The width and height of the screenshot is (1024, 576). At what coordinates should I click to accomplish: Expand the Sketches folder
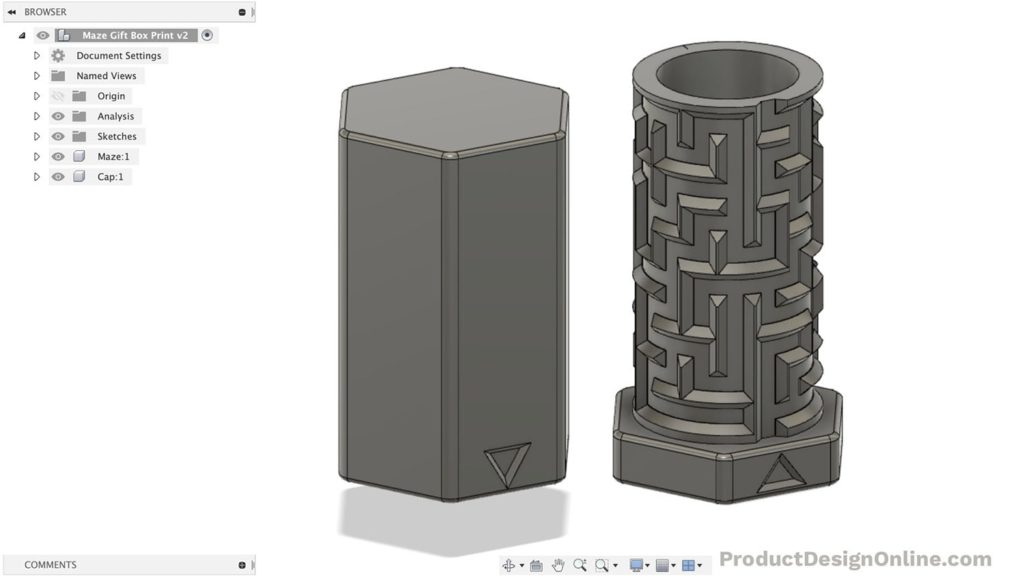pos(37,136)
